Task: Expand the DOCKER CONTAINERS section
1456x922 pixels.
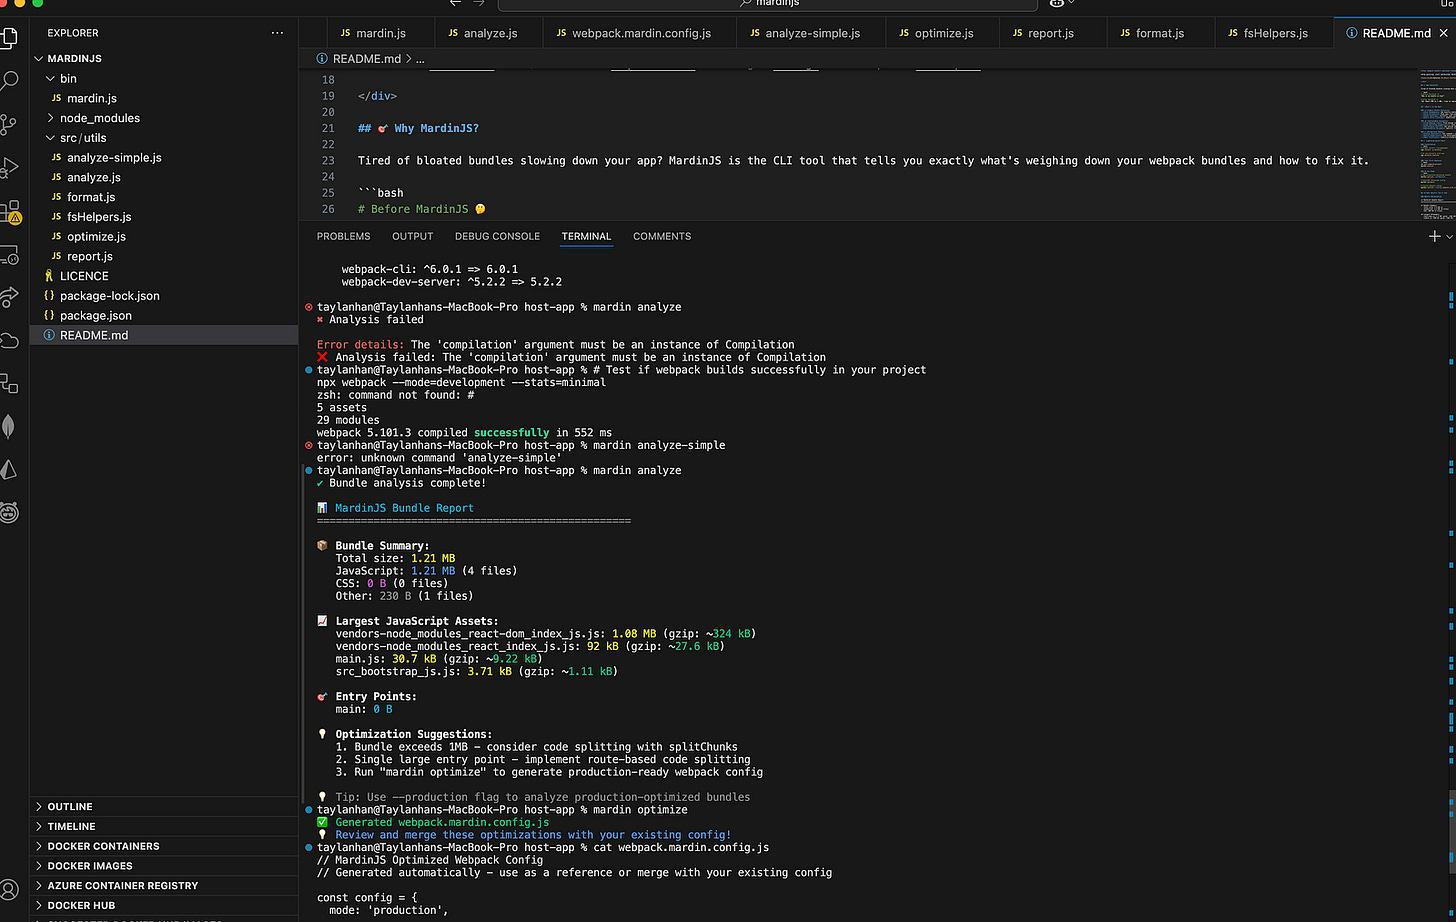Action: click(165, 846)
